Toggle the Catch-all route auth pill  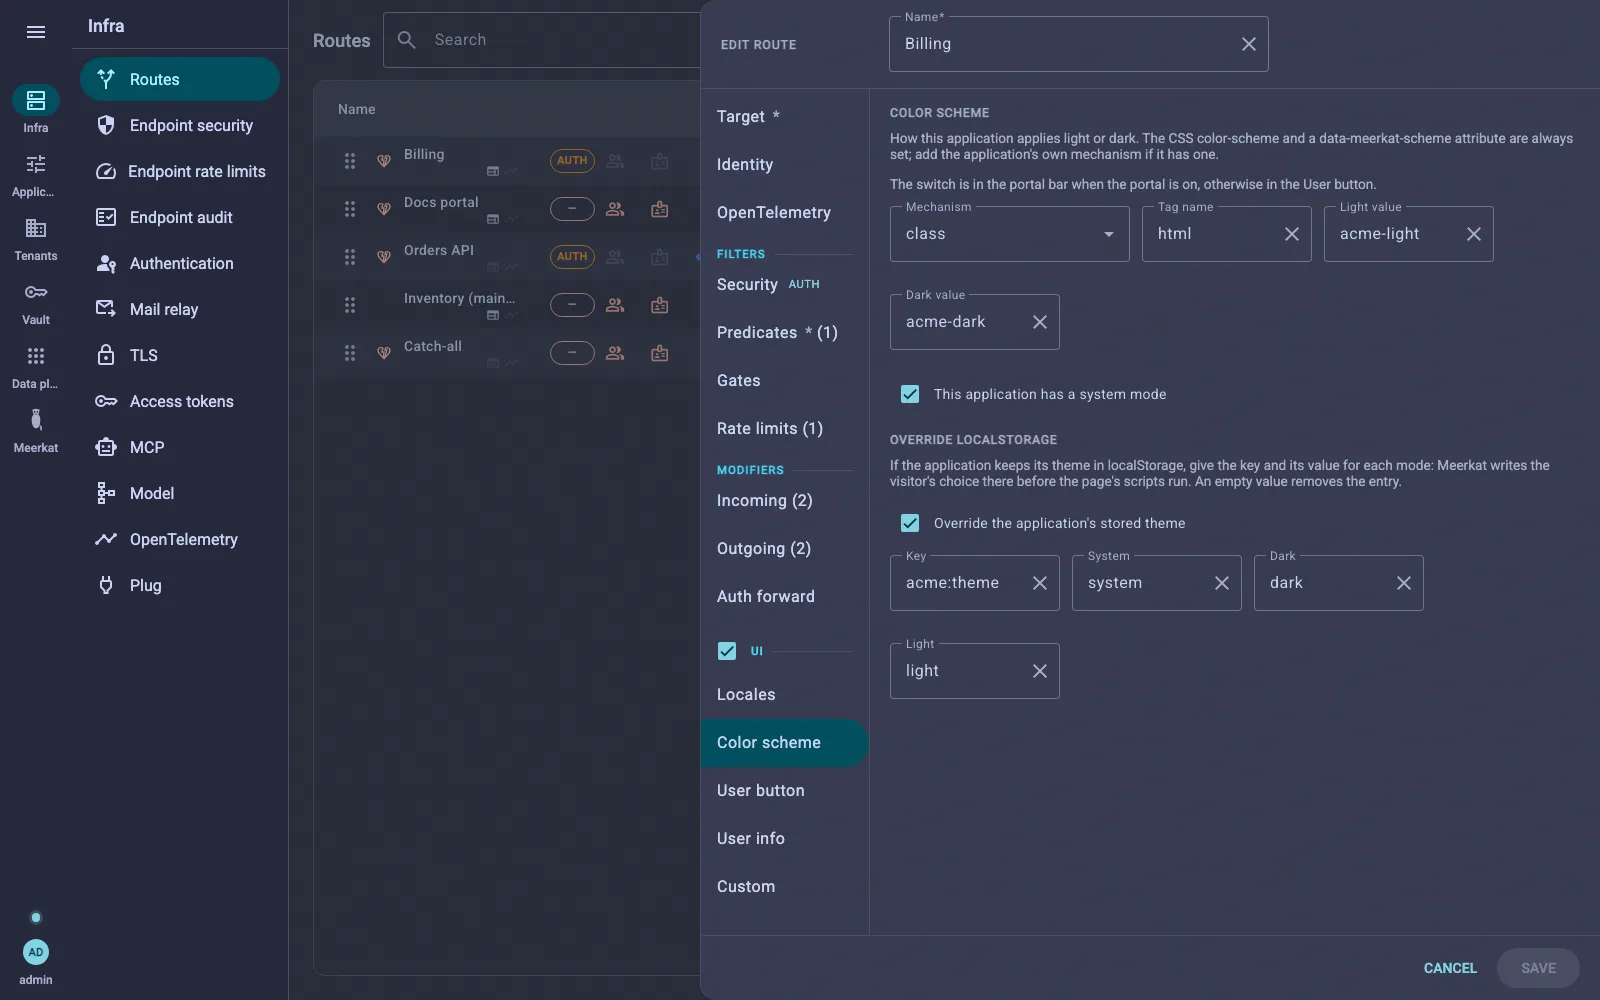[x=572, y=353]
